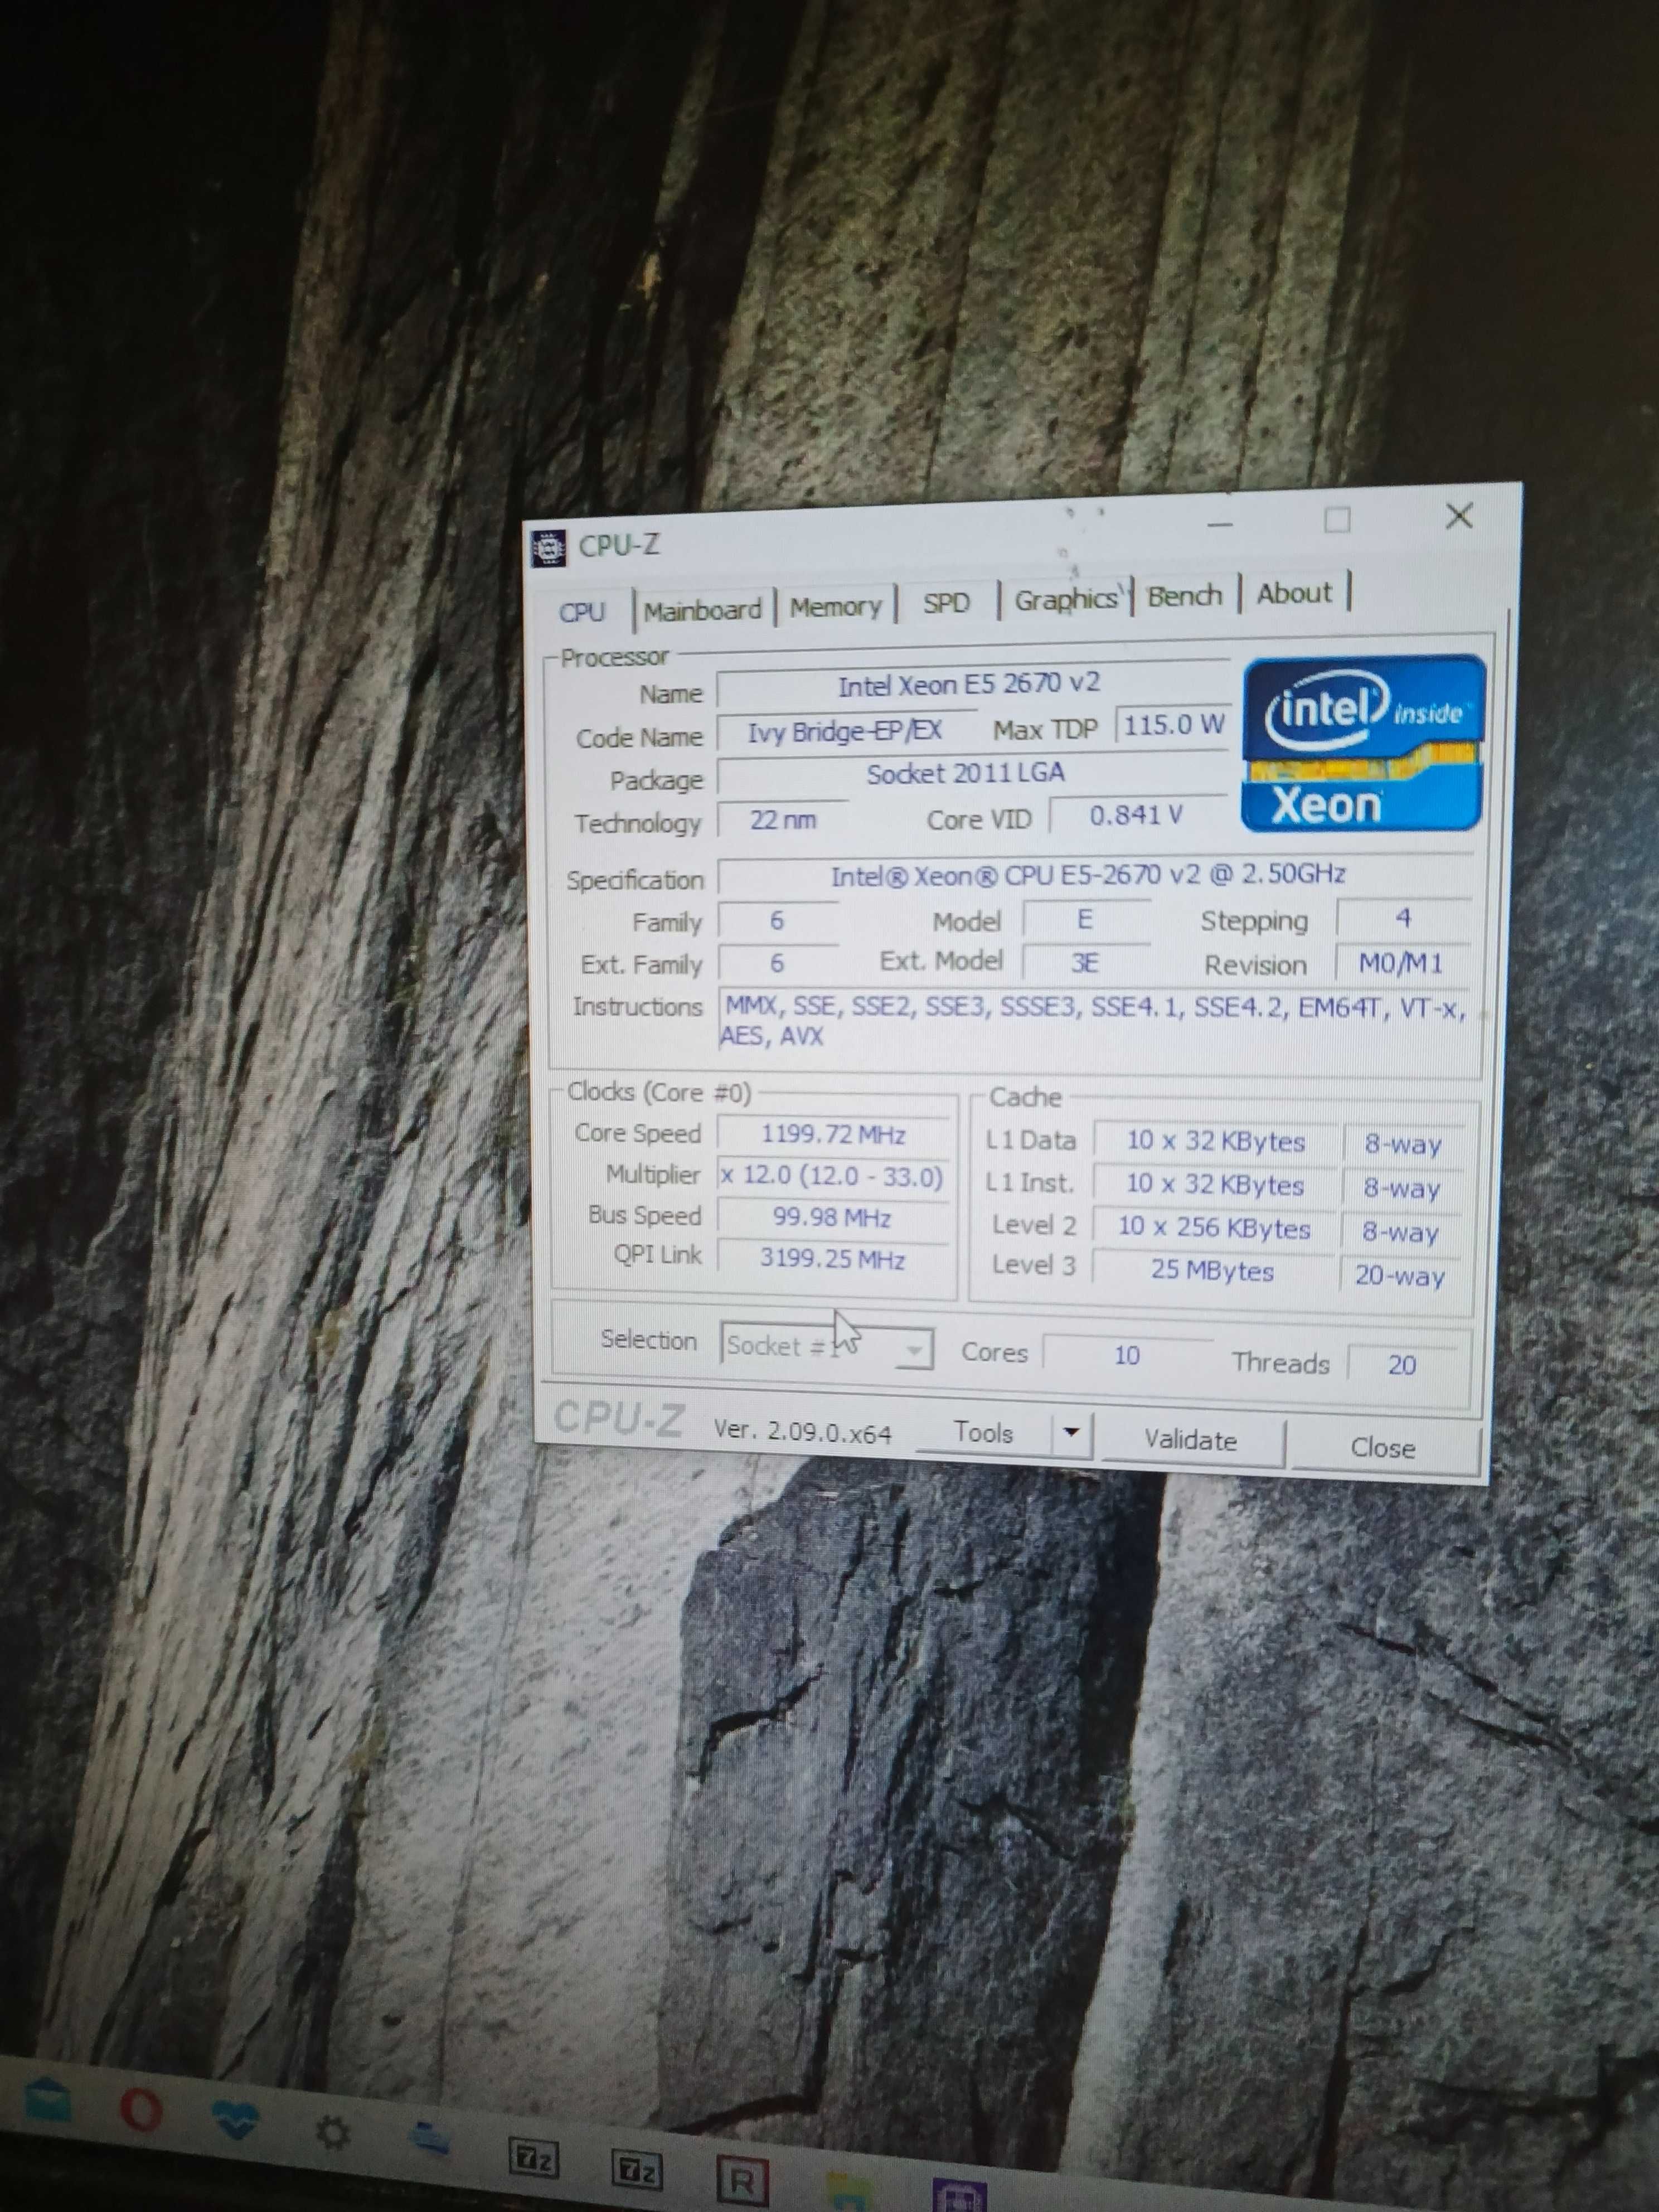
Task: Click Level 2 cache 10 x 256 KBytes
Action: click(x=1213, y=1227)
